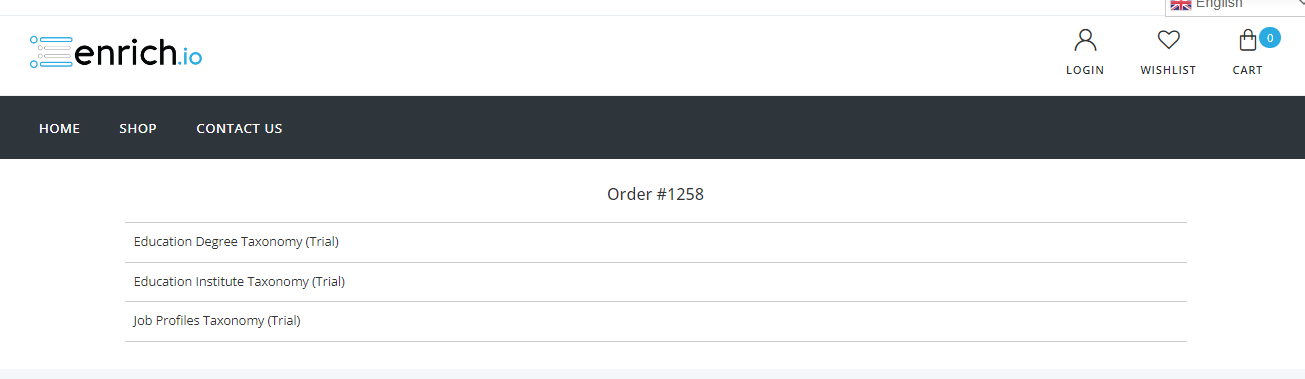Select Job Profiles Taxonomy (Trial) row
1305x379 pixels.
[x=656, y=321]
